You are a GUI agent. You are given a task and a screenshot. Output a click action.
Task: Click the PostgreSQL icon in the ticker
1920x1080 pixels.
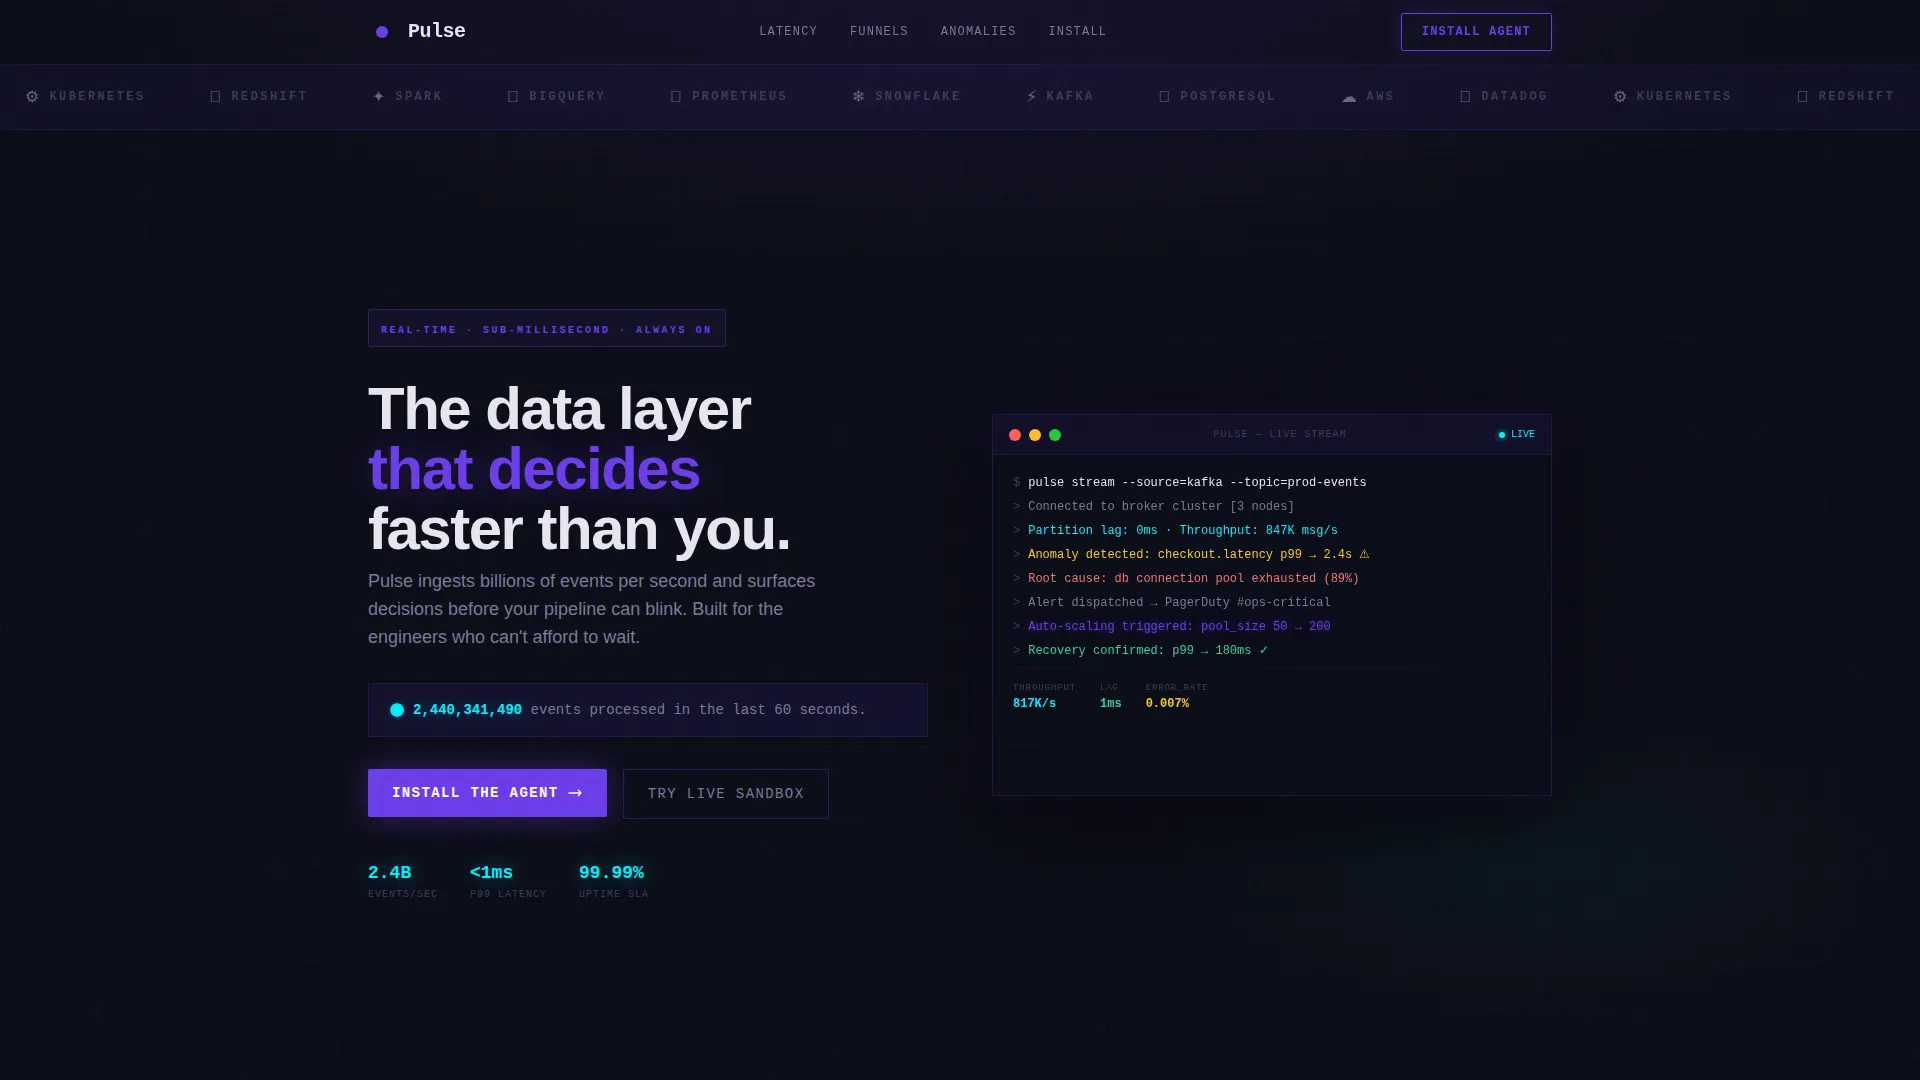pyautogui.click(x=1164, y=97)
